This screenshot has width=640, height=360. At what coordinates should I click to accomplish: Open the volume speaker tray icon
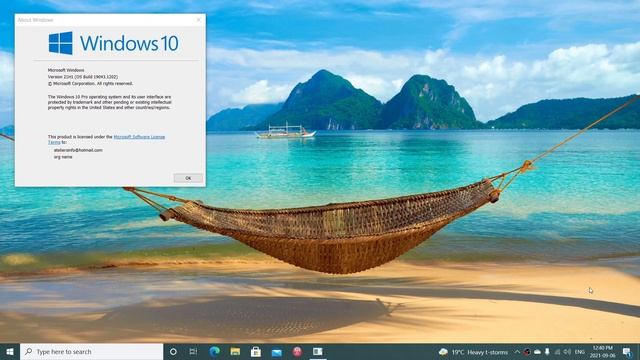pyautogui.click(x=567, y=352)
